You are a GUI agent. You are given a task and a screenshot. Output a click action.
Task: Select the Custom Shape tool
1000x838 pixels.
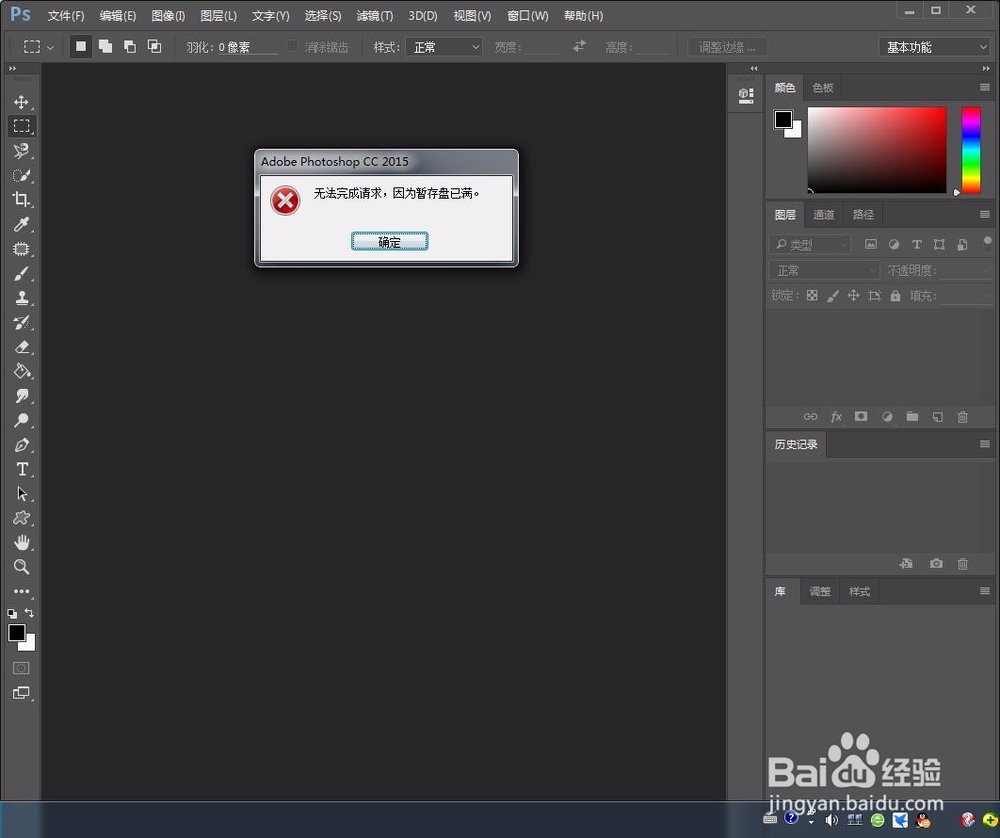[21, 518]
